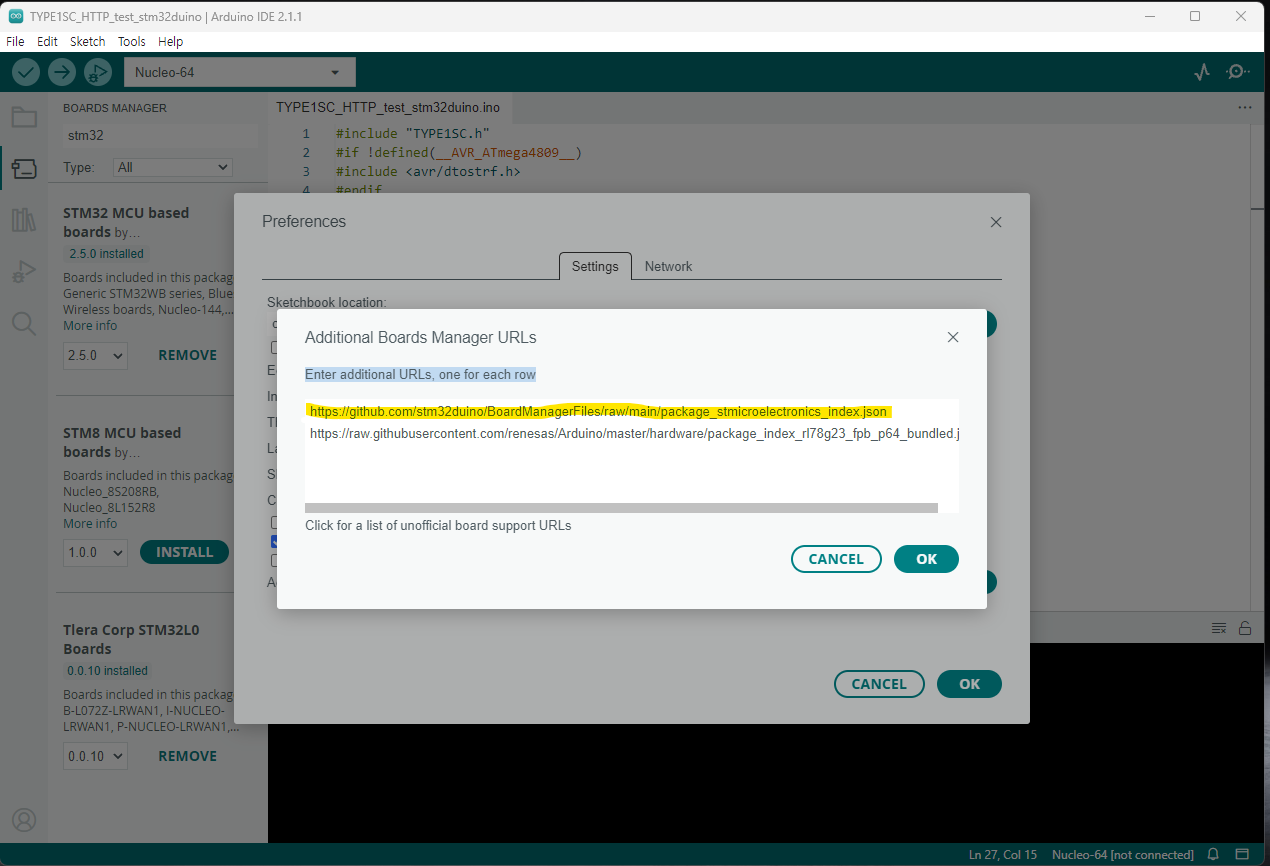Click More info under STM32 MCU based boards
This screenshot has width=1270, height=866.
pos(90,326)
